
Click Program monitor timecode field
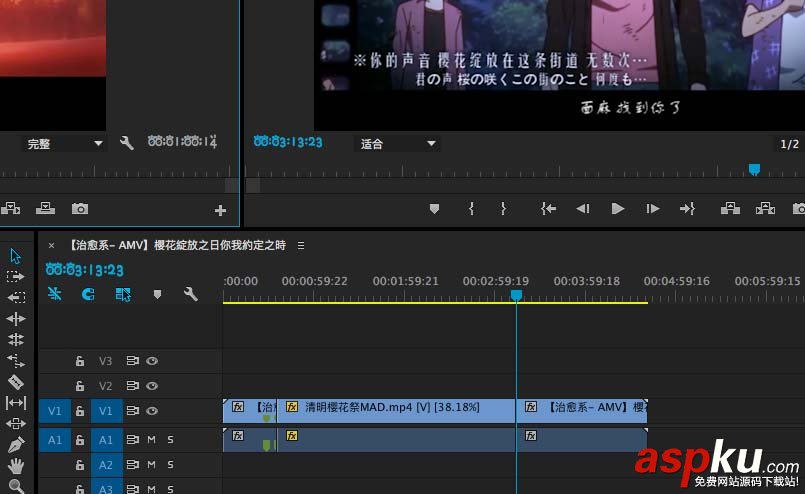288,142
